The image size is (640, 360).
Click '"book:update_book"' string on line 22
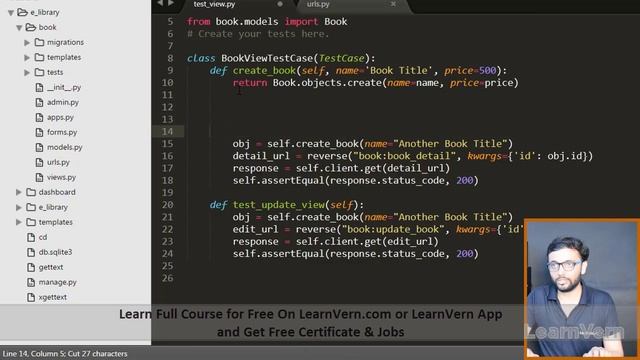(x=393, y=229)
